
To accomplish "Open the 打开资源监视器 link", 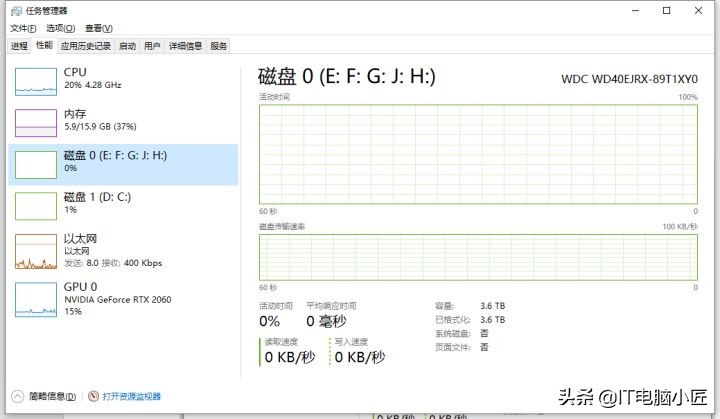I will point(131,396).
